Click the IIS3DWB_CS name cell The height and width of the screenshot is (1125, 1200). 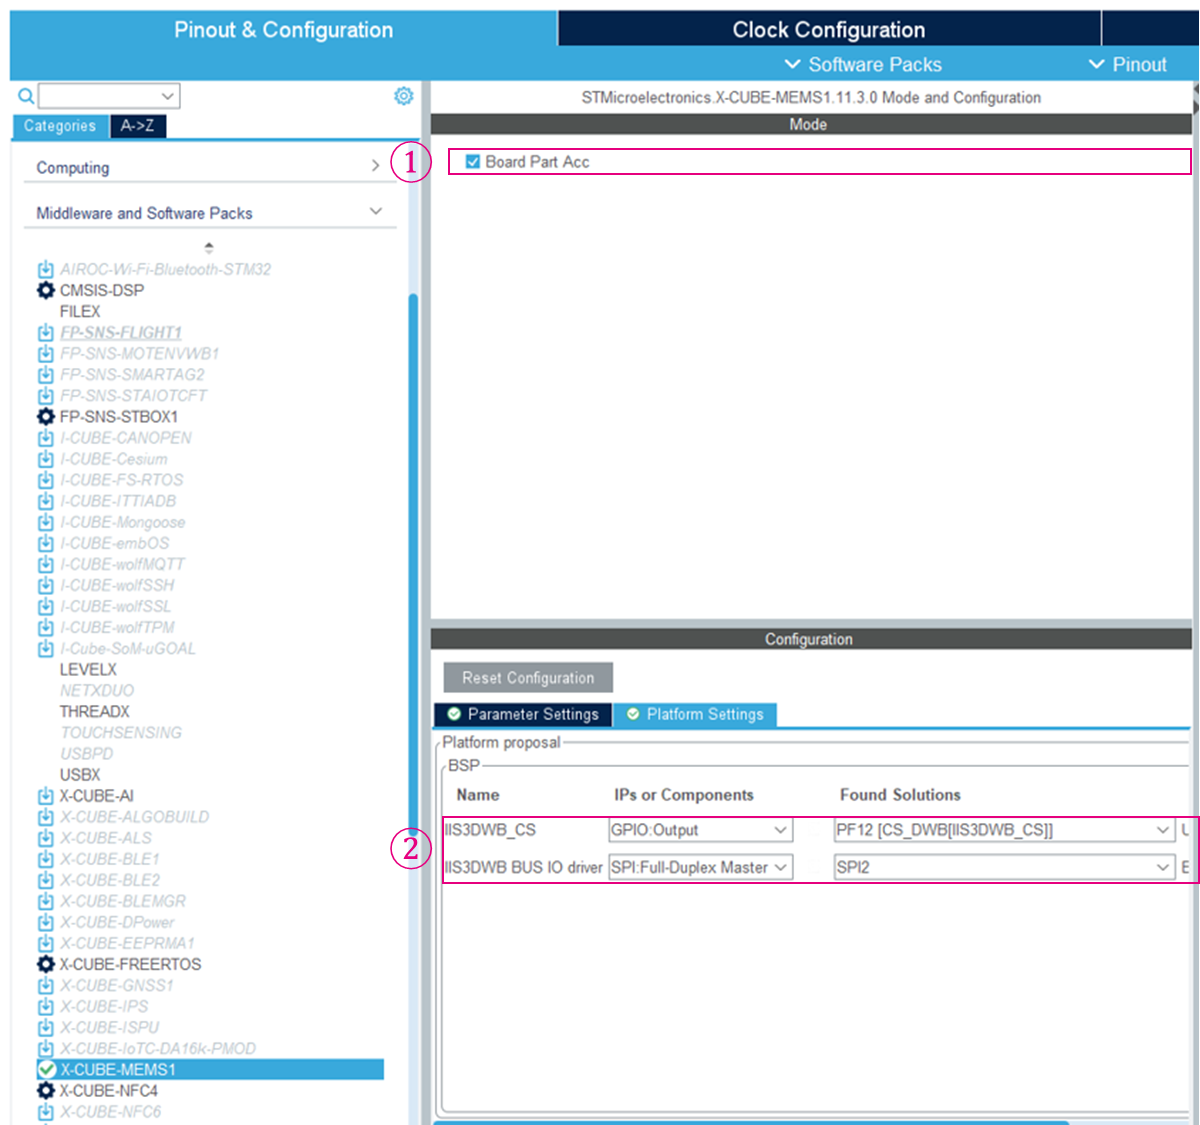(x=490, y=830)
